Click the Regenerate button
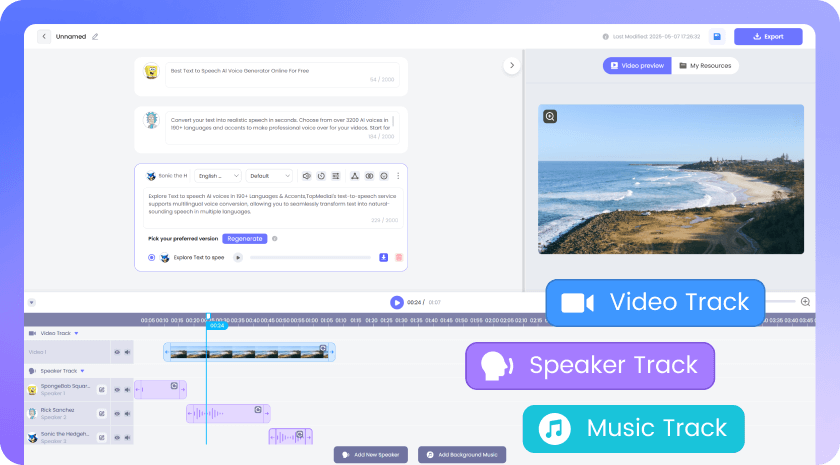The image size is (840, 465). (244, 239)
